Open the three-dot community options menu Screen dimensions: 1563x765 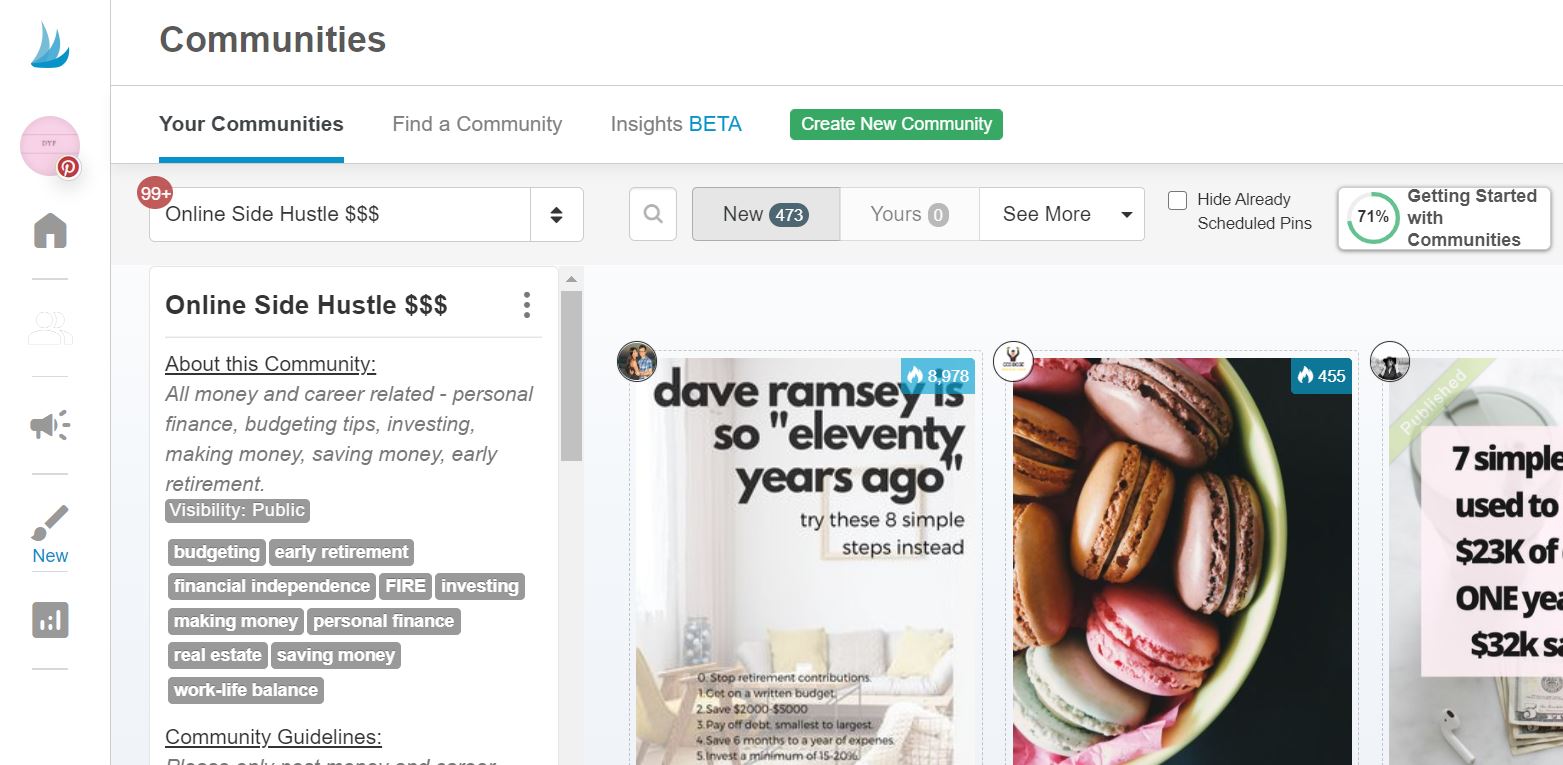pyautogui.click(x=527, y=305)
